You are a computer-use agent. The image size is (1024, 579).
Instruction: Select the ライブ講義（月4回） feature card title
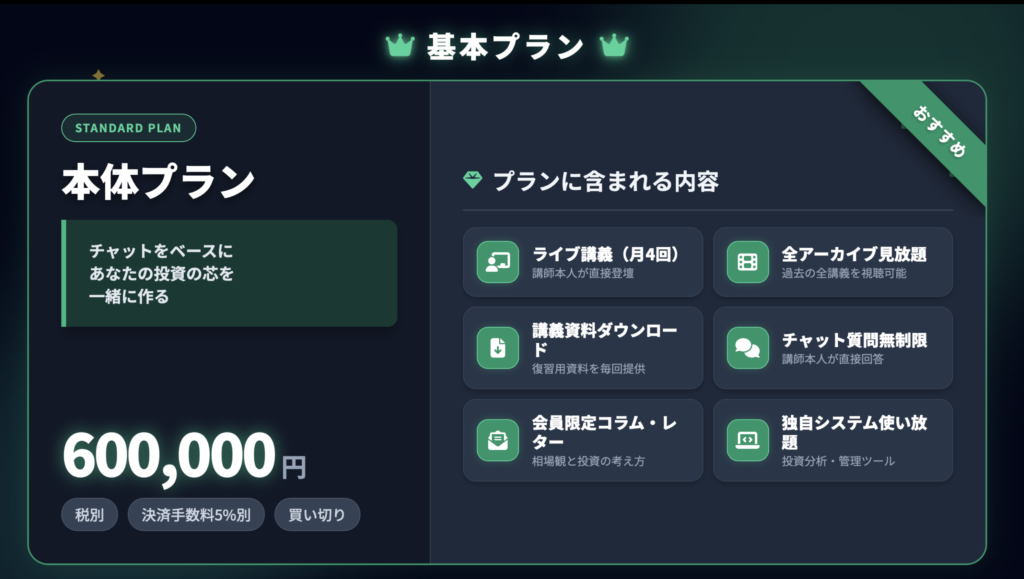pyautogui.click(x=594, y=254)
